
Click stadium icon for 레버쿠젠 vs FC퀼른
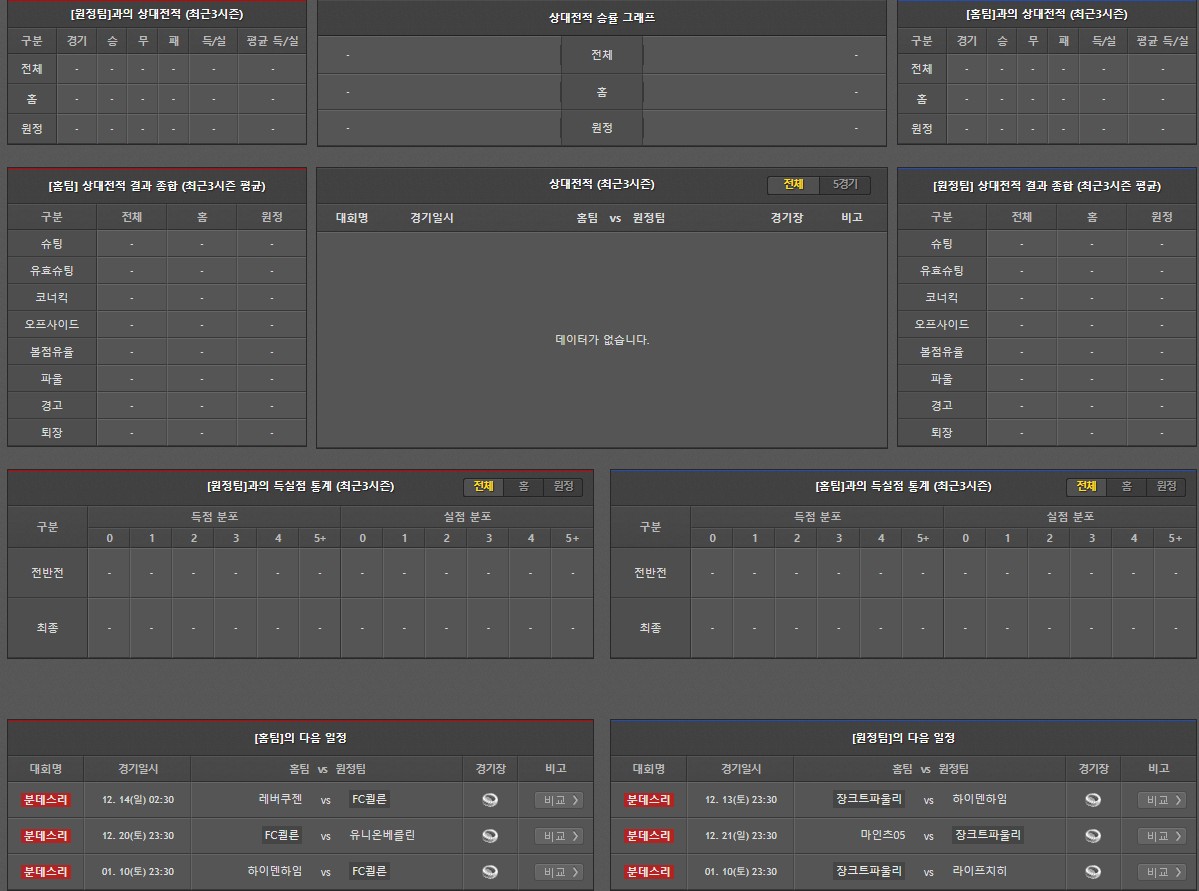[x=490, y=800]
